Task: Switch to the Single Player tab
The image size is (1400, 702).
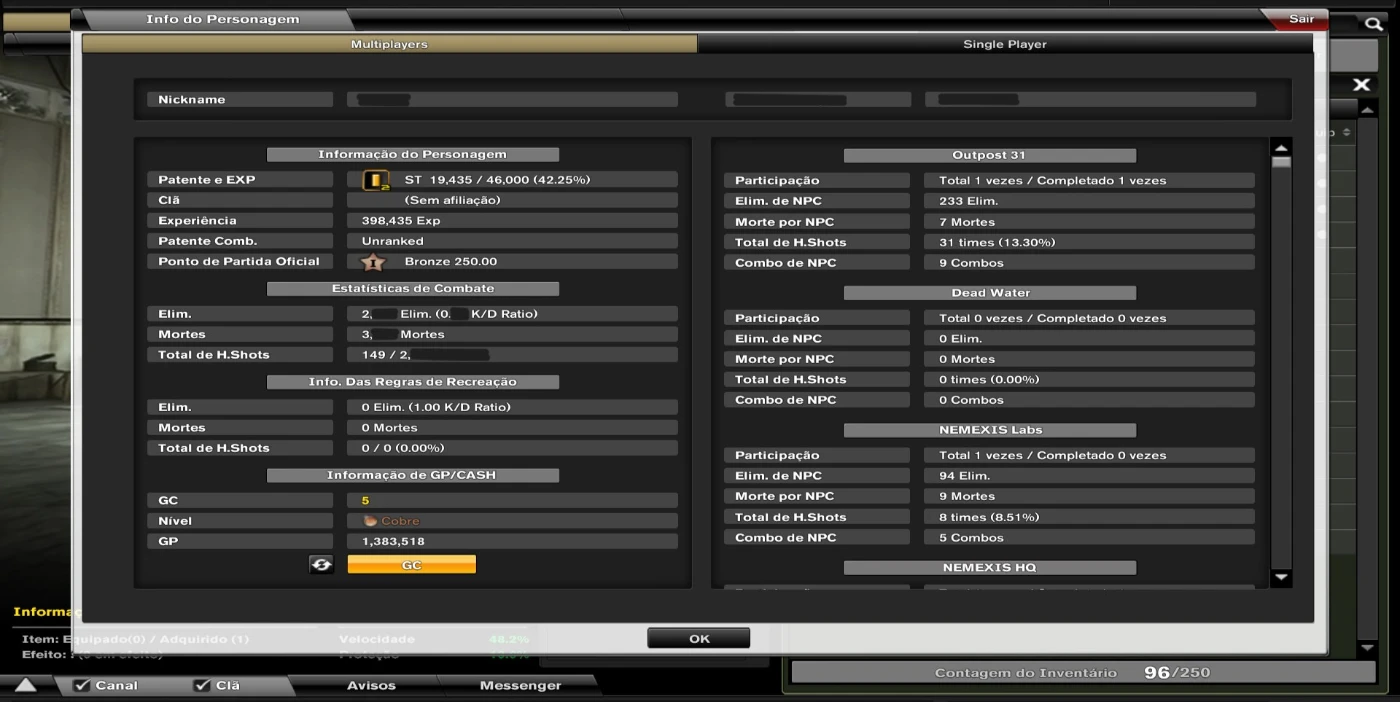Action: [x=1004, y=44]
